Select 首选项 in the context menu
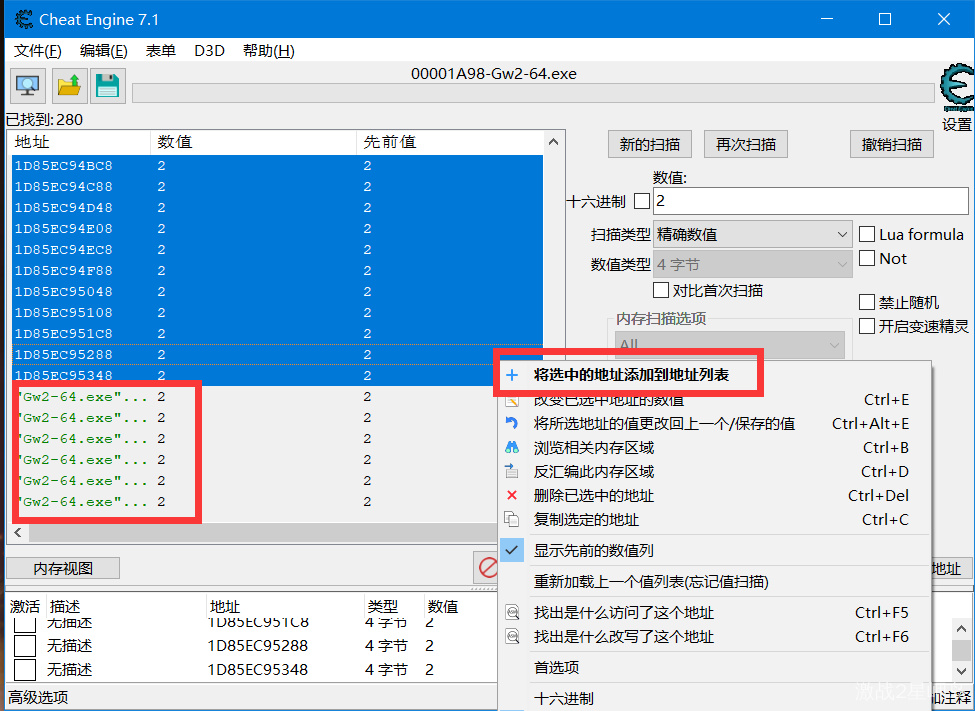Viewport: 975px width, 711px height. point(715,667)
